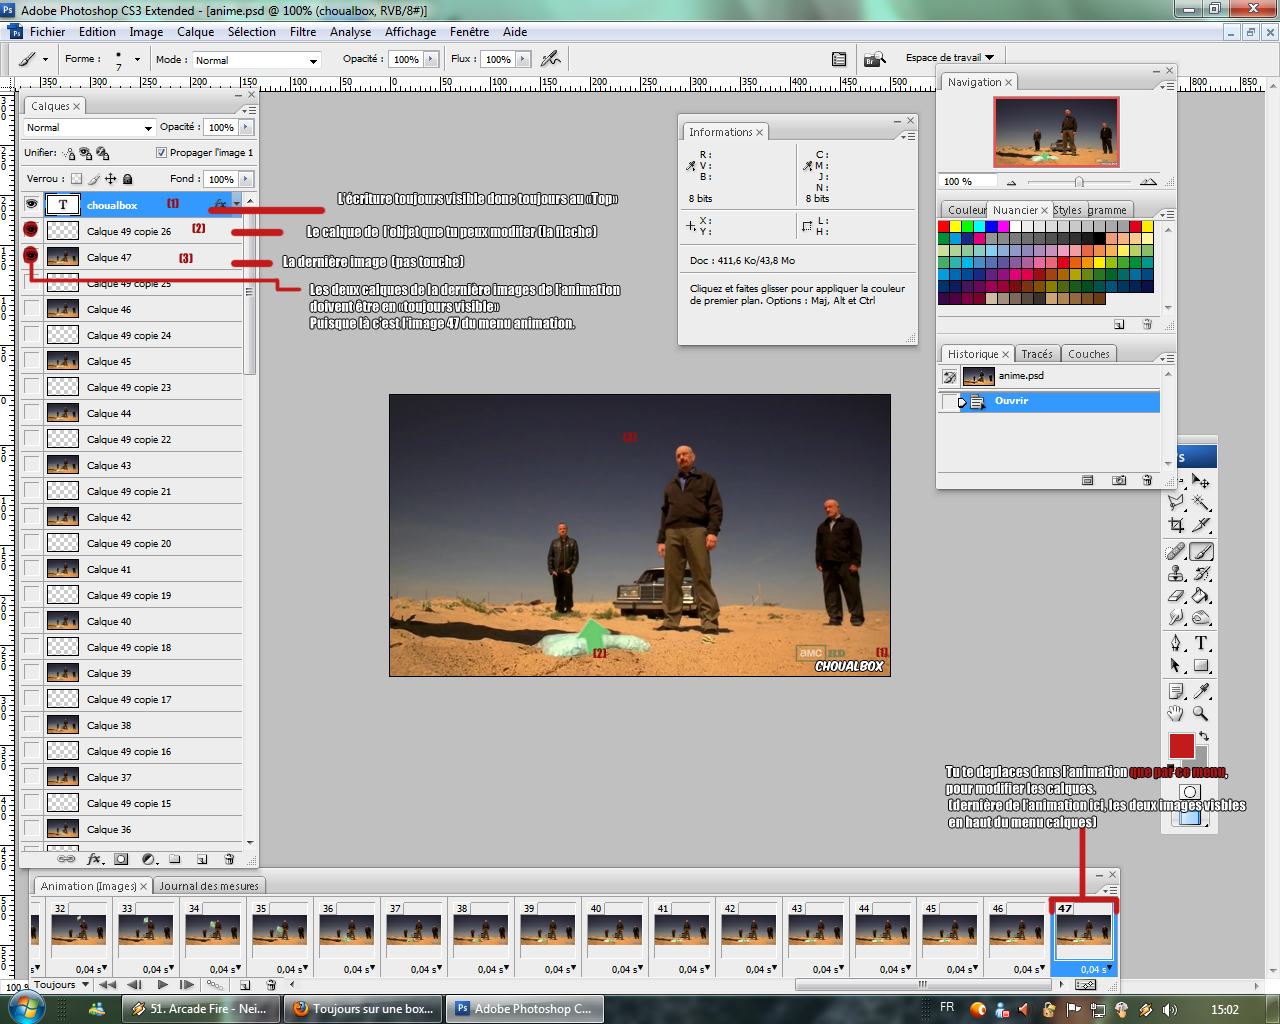Add a layer style via fx icon
This screenshot has height=1024, width=1280.
pyautogui.click(x=94, y=859)
